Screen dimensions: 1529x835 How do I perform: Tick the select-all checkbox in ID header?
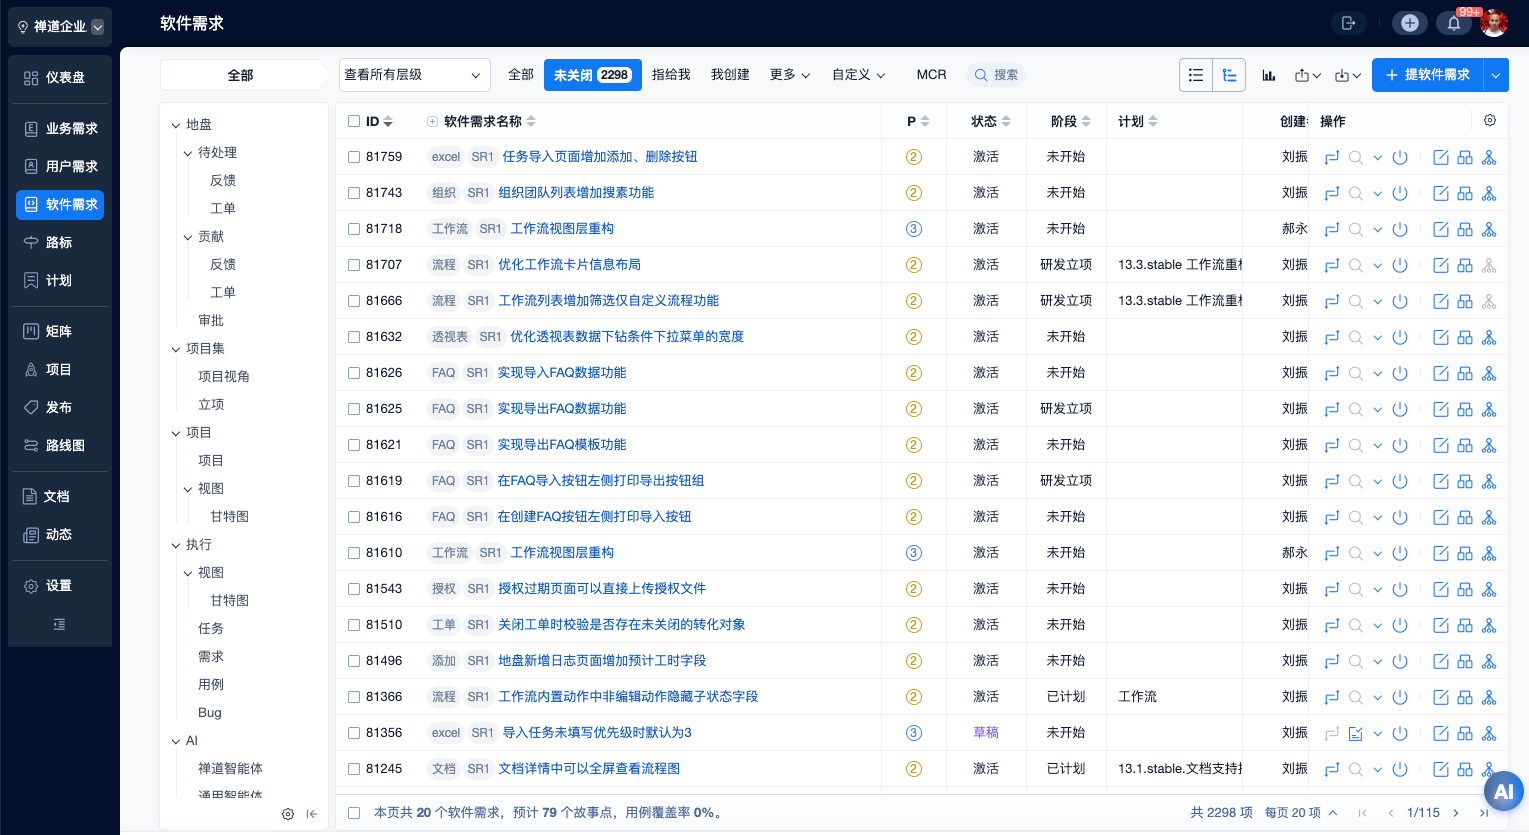tap(354, 121)
